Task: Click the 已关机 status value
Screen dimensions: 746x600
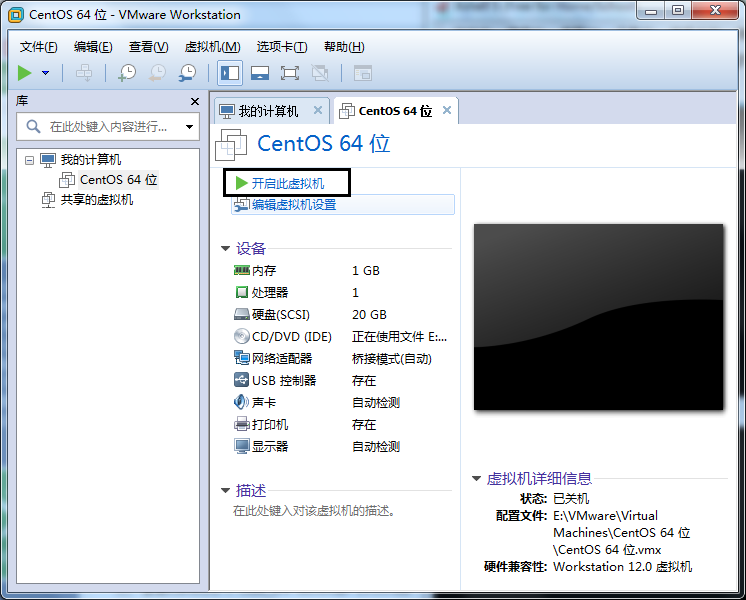Action: (571, 499)
